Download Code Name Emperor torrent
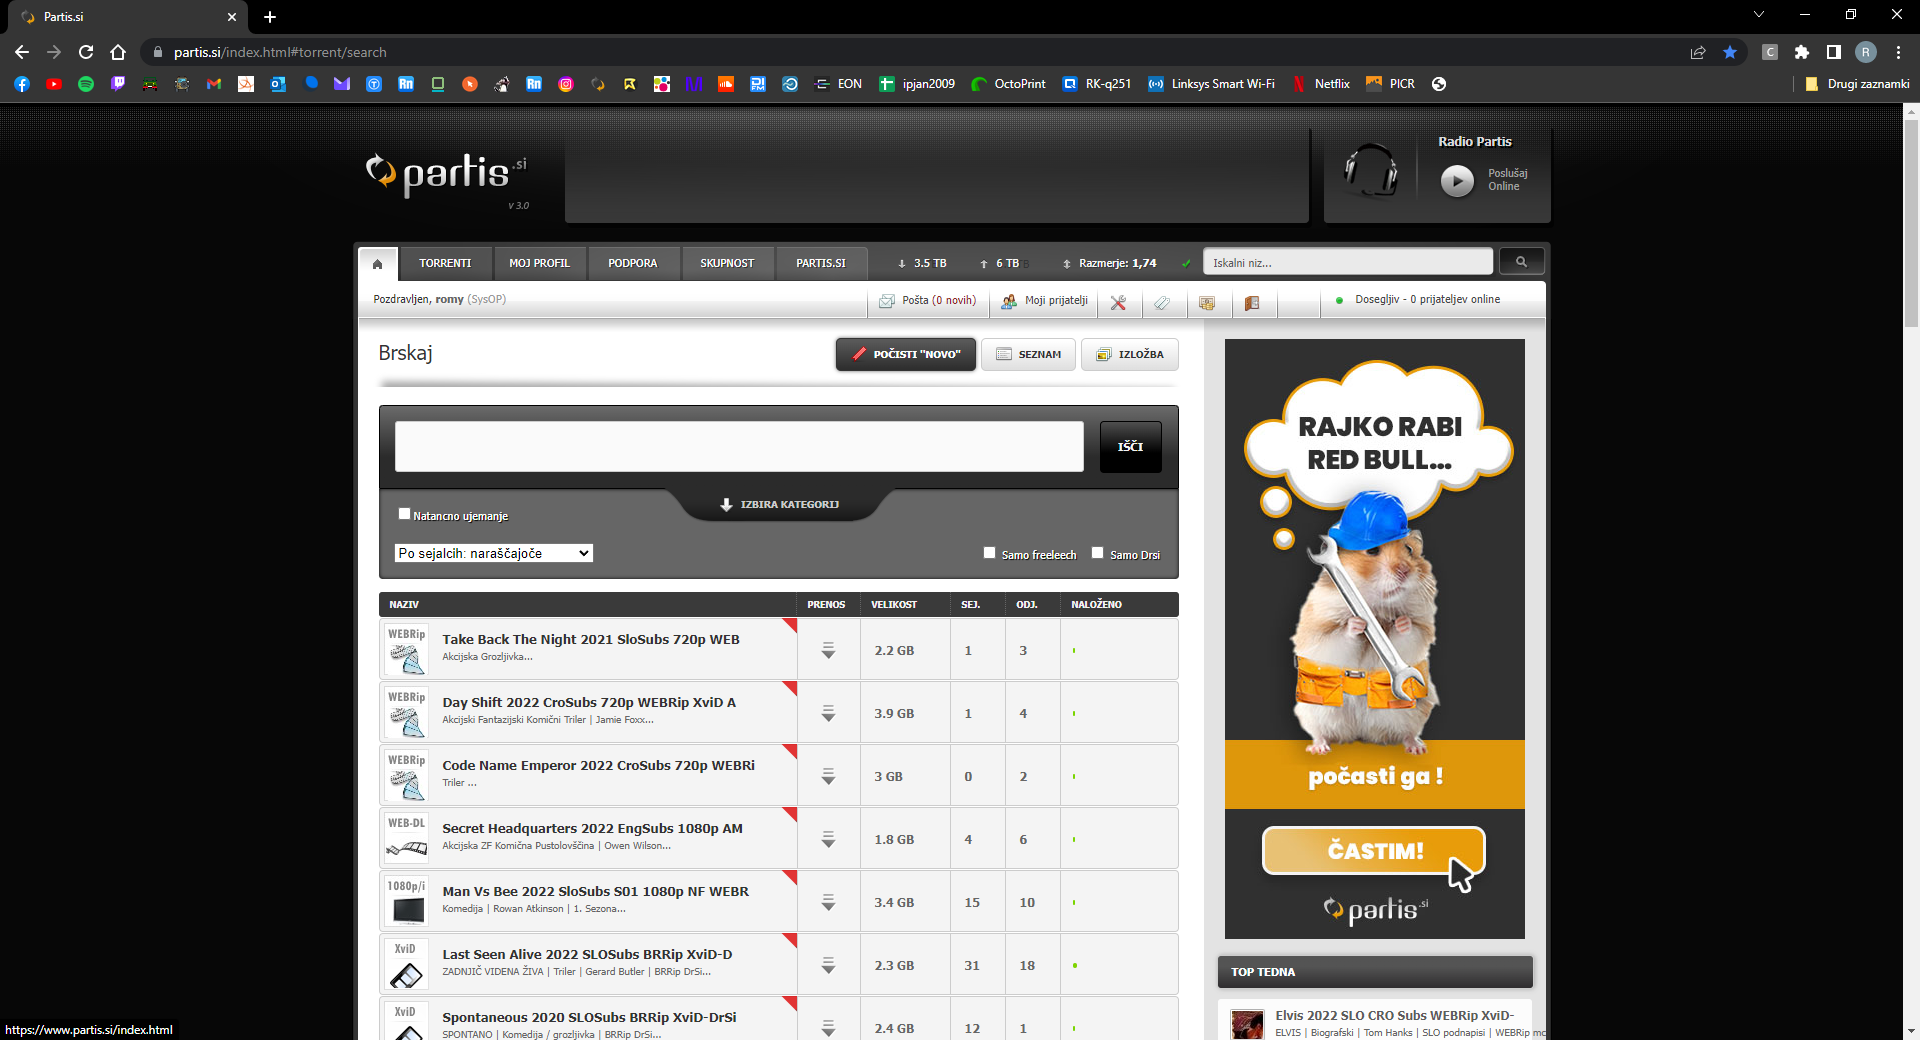Viewport: 1920px width, 1040px height. pos(828,776)
